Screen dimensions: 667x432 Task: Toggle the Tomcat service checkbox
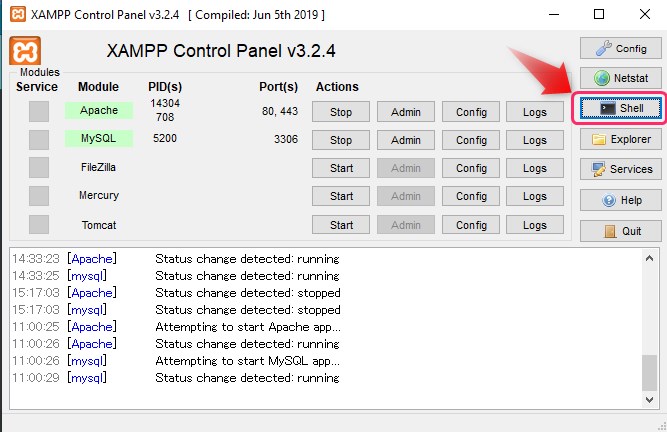pos(39,224)
